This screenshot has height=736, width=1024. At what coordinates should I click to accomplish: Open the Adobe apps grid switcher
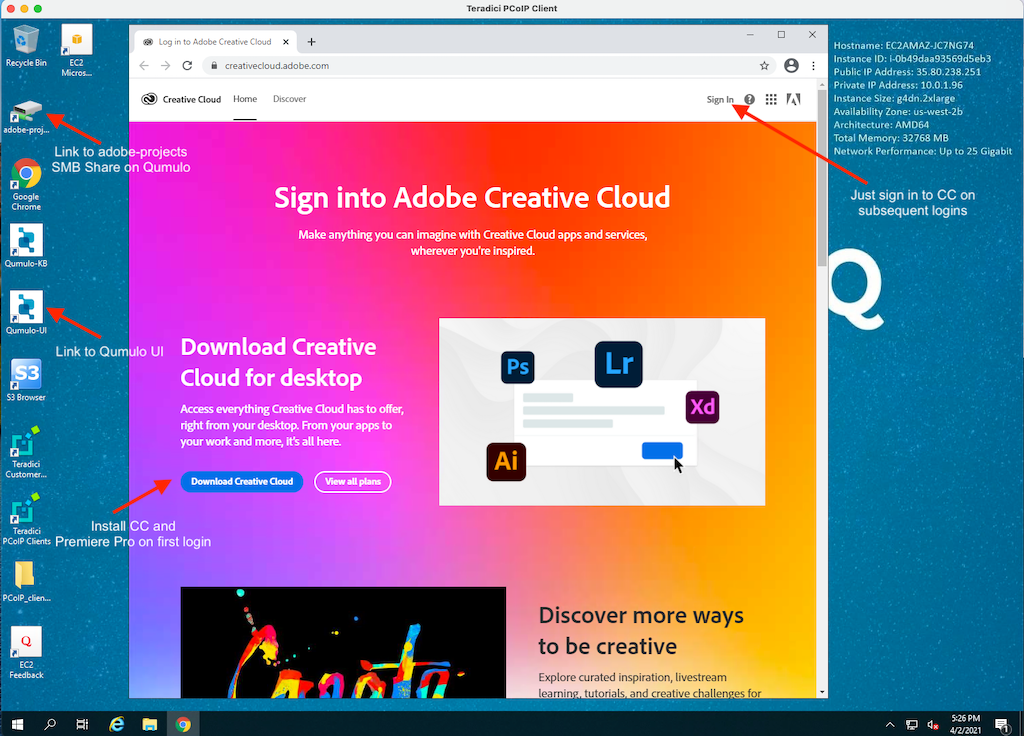pos(771,99)
